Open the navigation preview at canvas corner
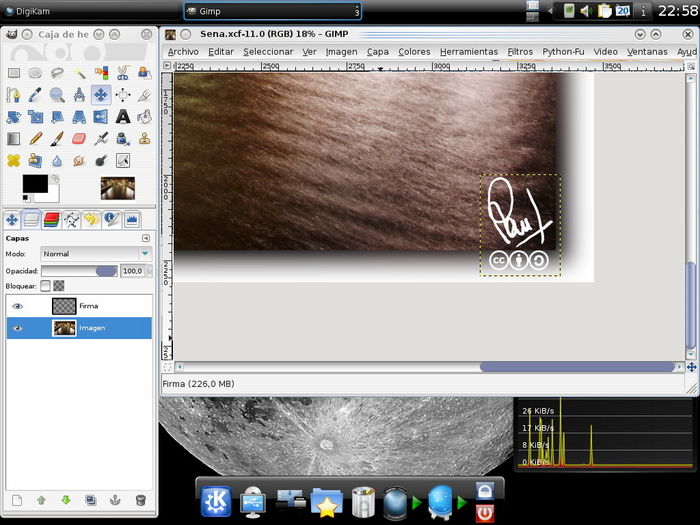The height and width of the screenshot is (525, 700). point(692,367)
